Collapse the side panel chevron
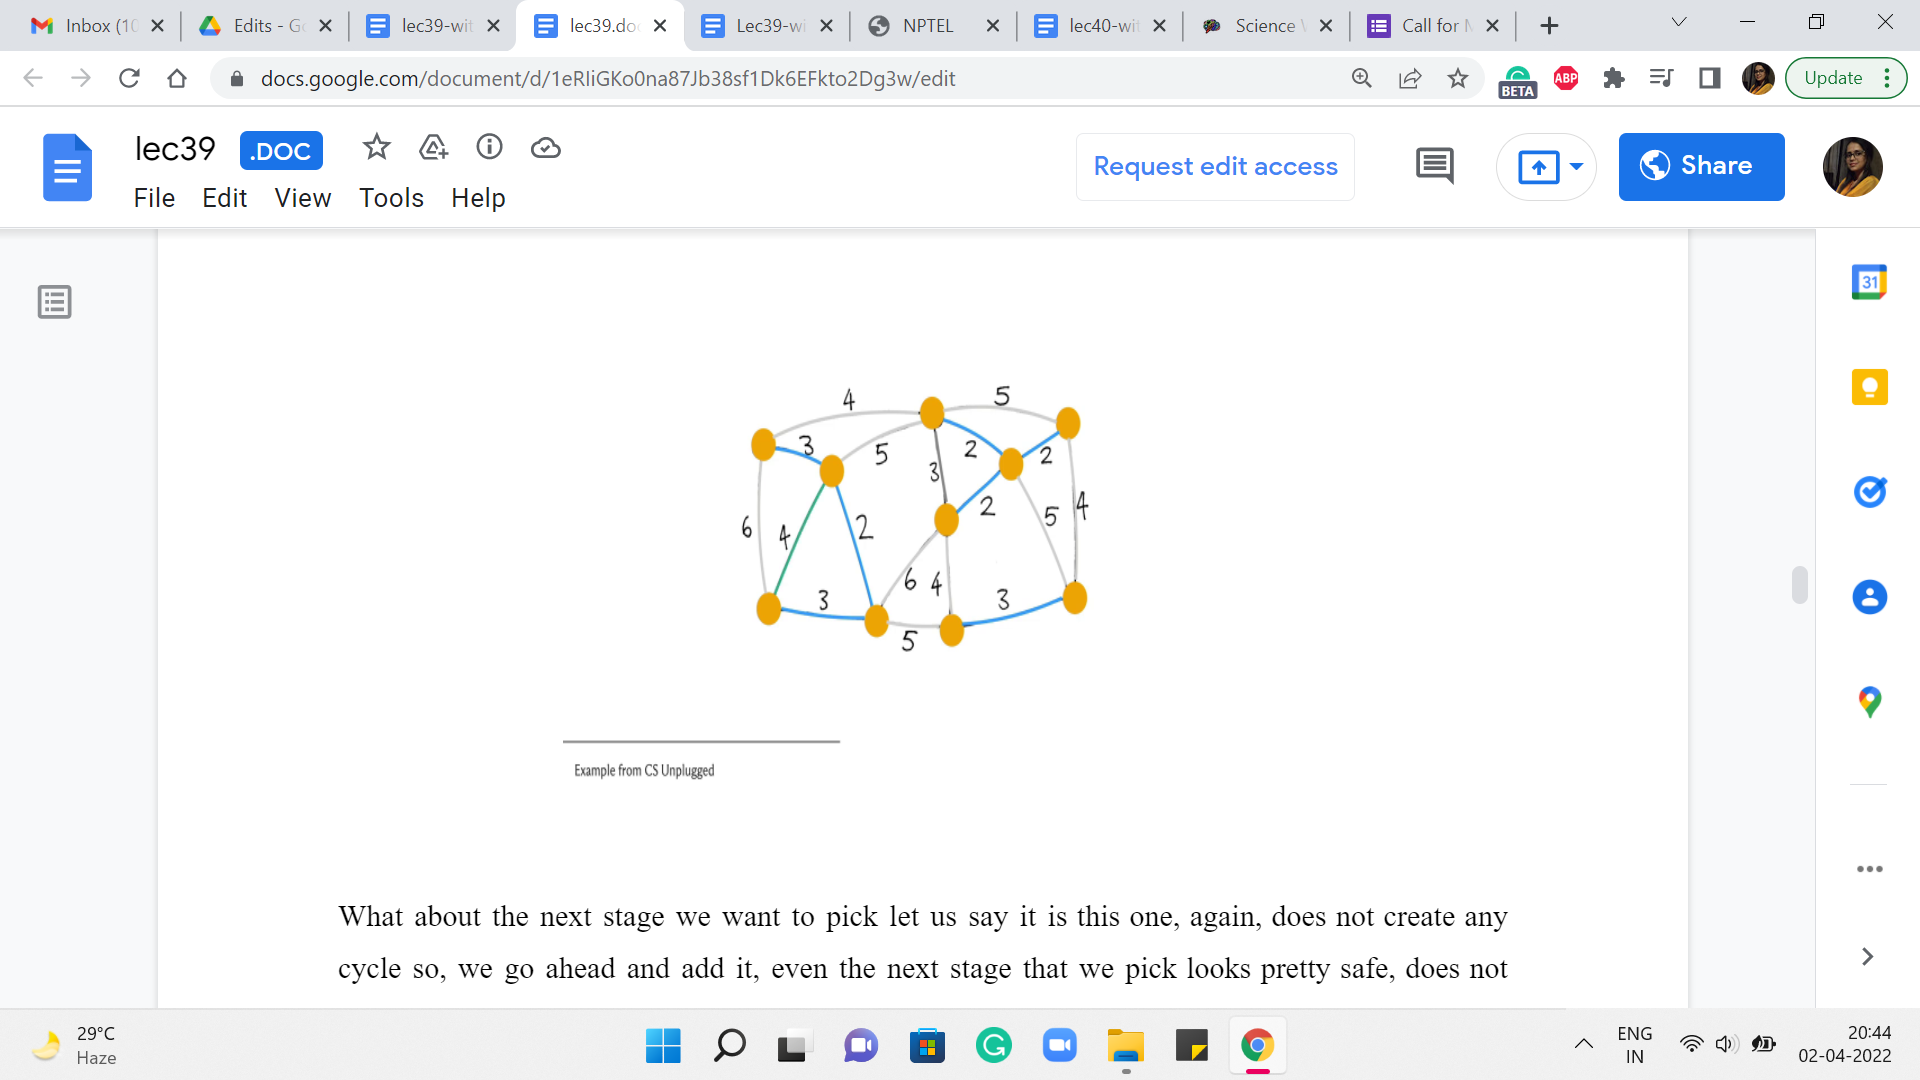The height and width of the screenshot is (1080, 1920). [1867, 957]
